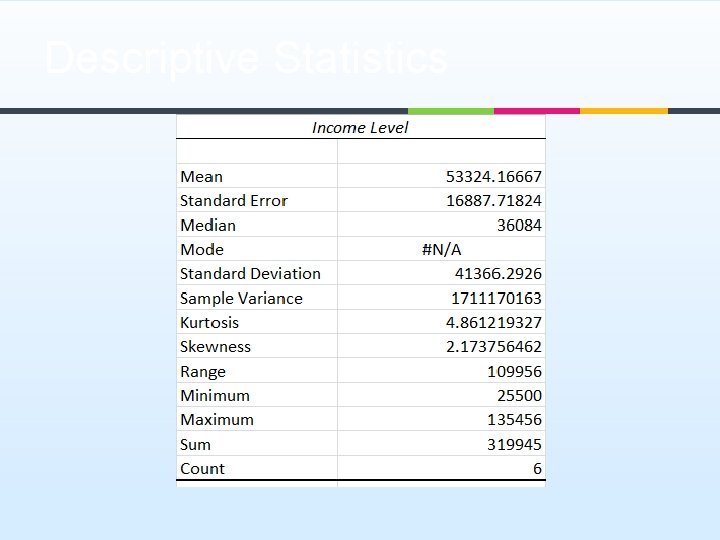Select the #N/A mode value
The image size is (720, 540).
click(x=441, y=250)
